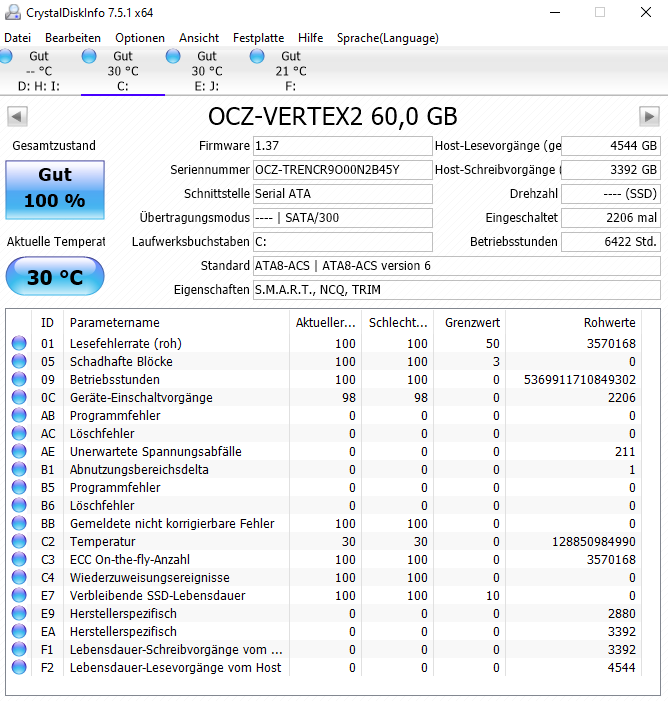The height and width of the screenshot is (701, 668).
Task: Click status orb for EA Herstellerspezifisch
Action: pyautogui.click(x=19, y=631)
